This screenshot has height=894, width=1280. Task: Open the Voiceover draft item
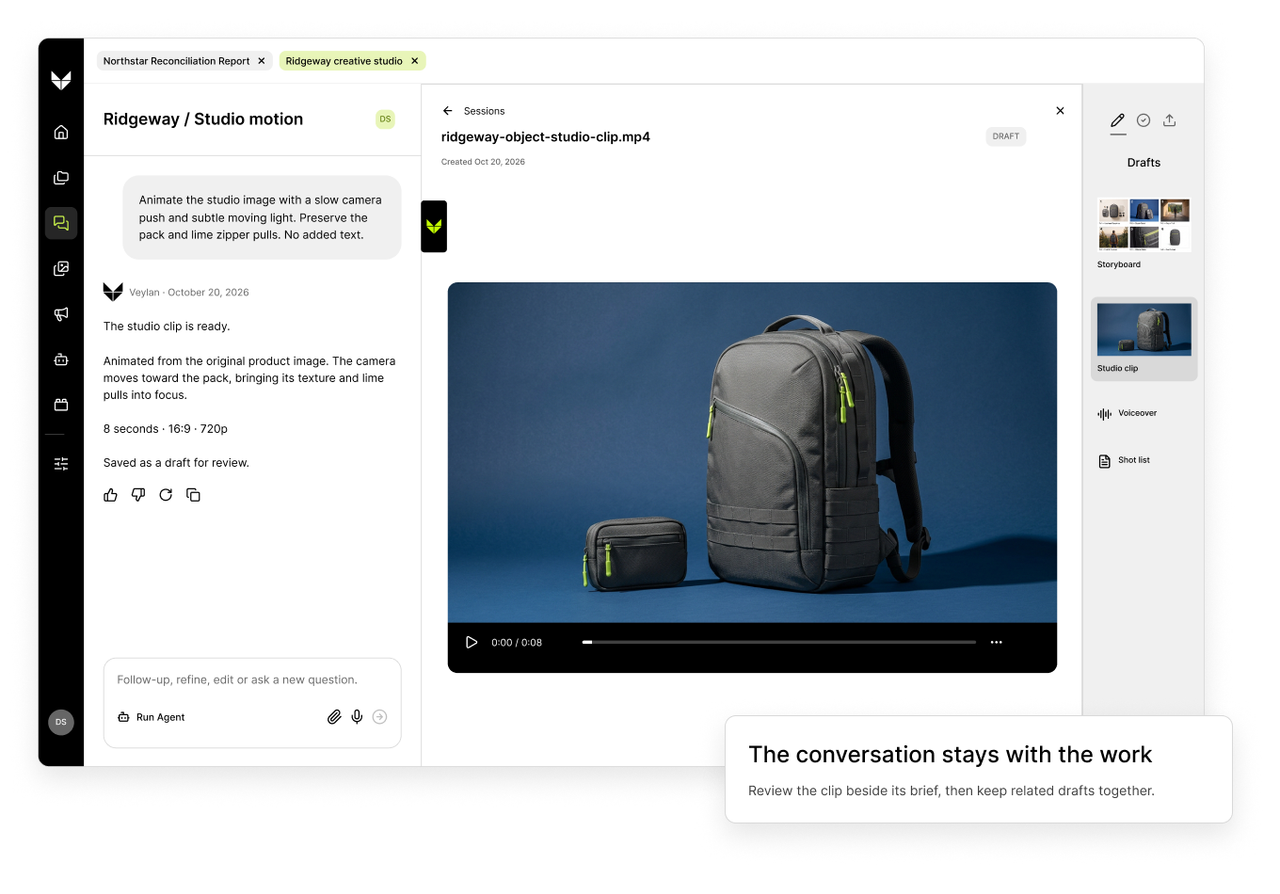click(1127, 413)
